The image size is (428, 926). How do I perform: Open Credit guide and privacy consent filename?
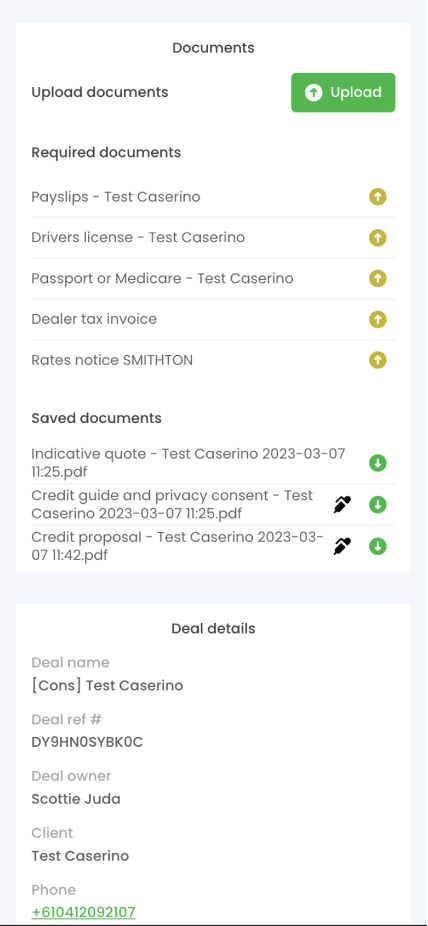click(172, 504)
